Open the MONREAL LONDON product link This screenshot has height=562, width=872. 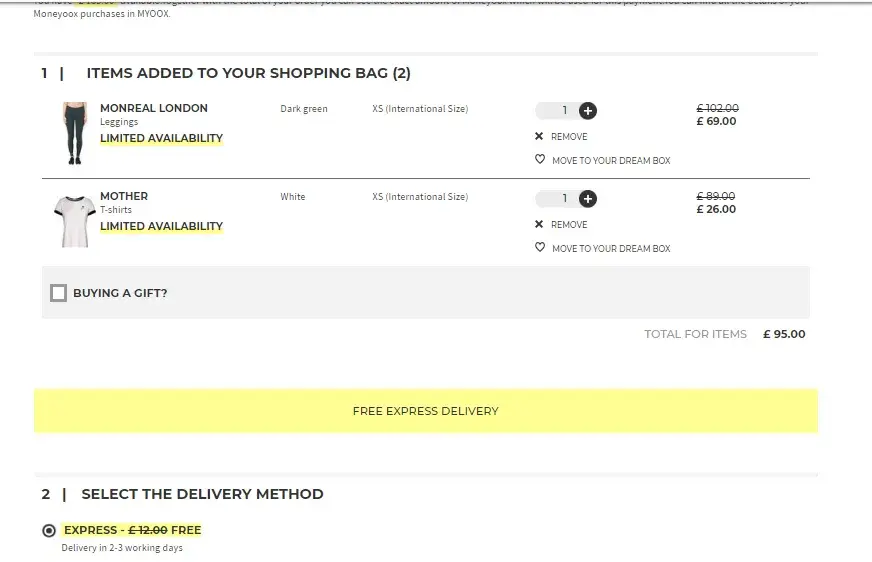pos(154,108)
